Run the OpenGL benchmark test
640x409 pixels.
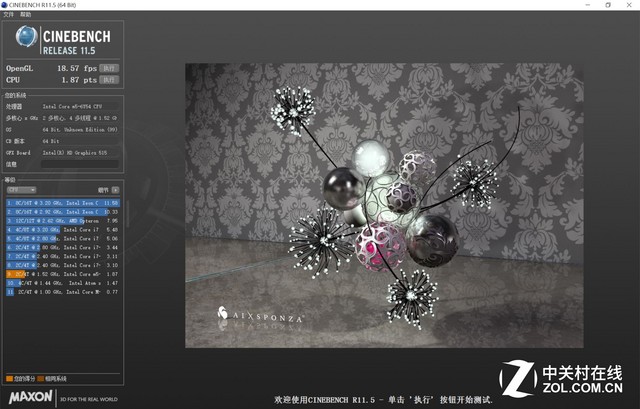point(109,68)
